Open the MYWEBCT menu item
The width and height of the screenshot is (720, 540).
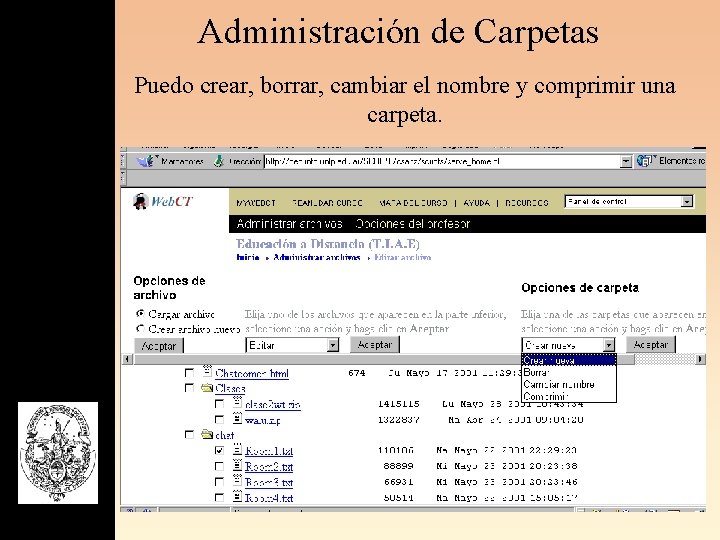pyautogui.click(x=256, y=202)
